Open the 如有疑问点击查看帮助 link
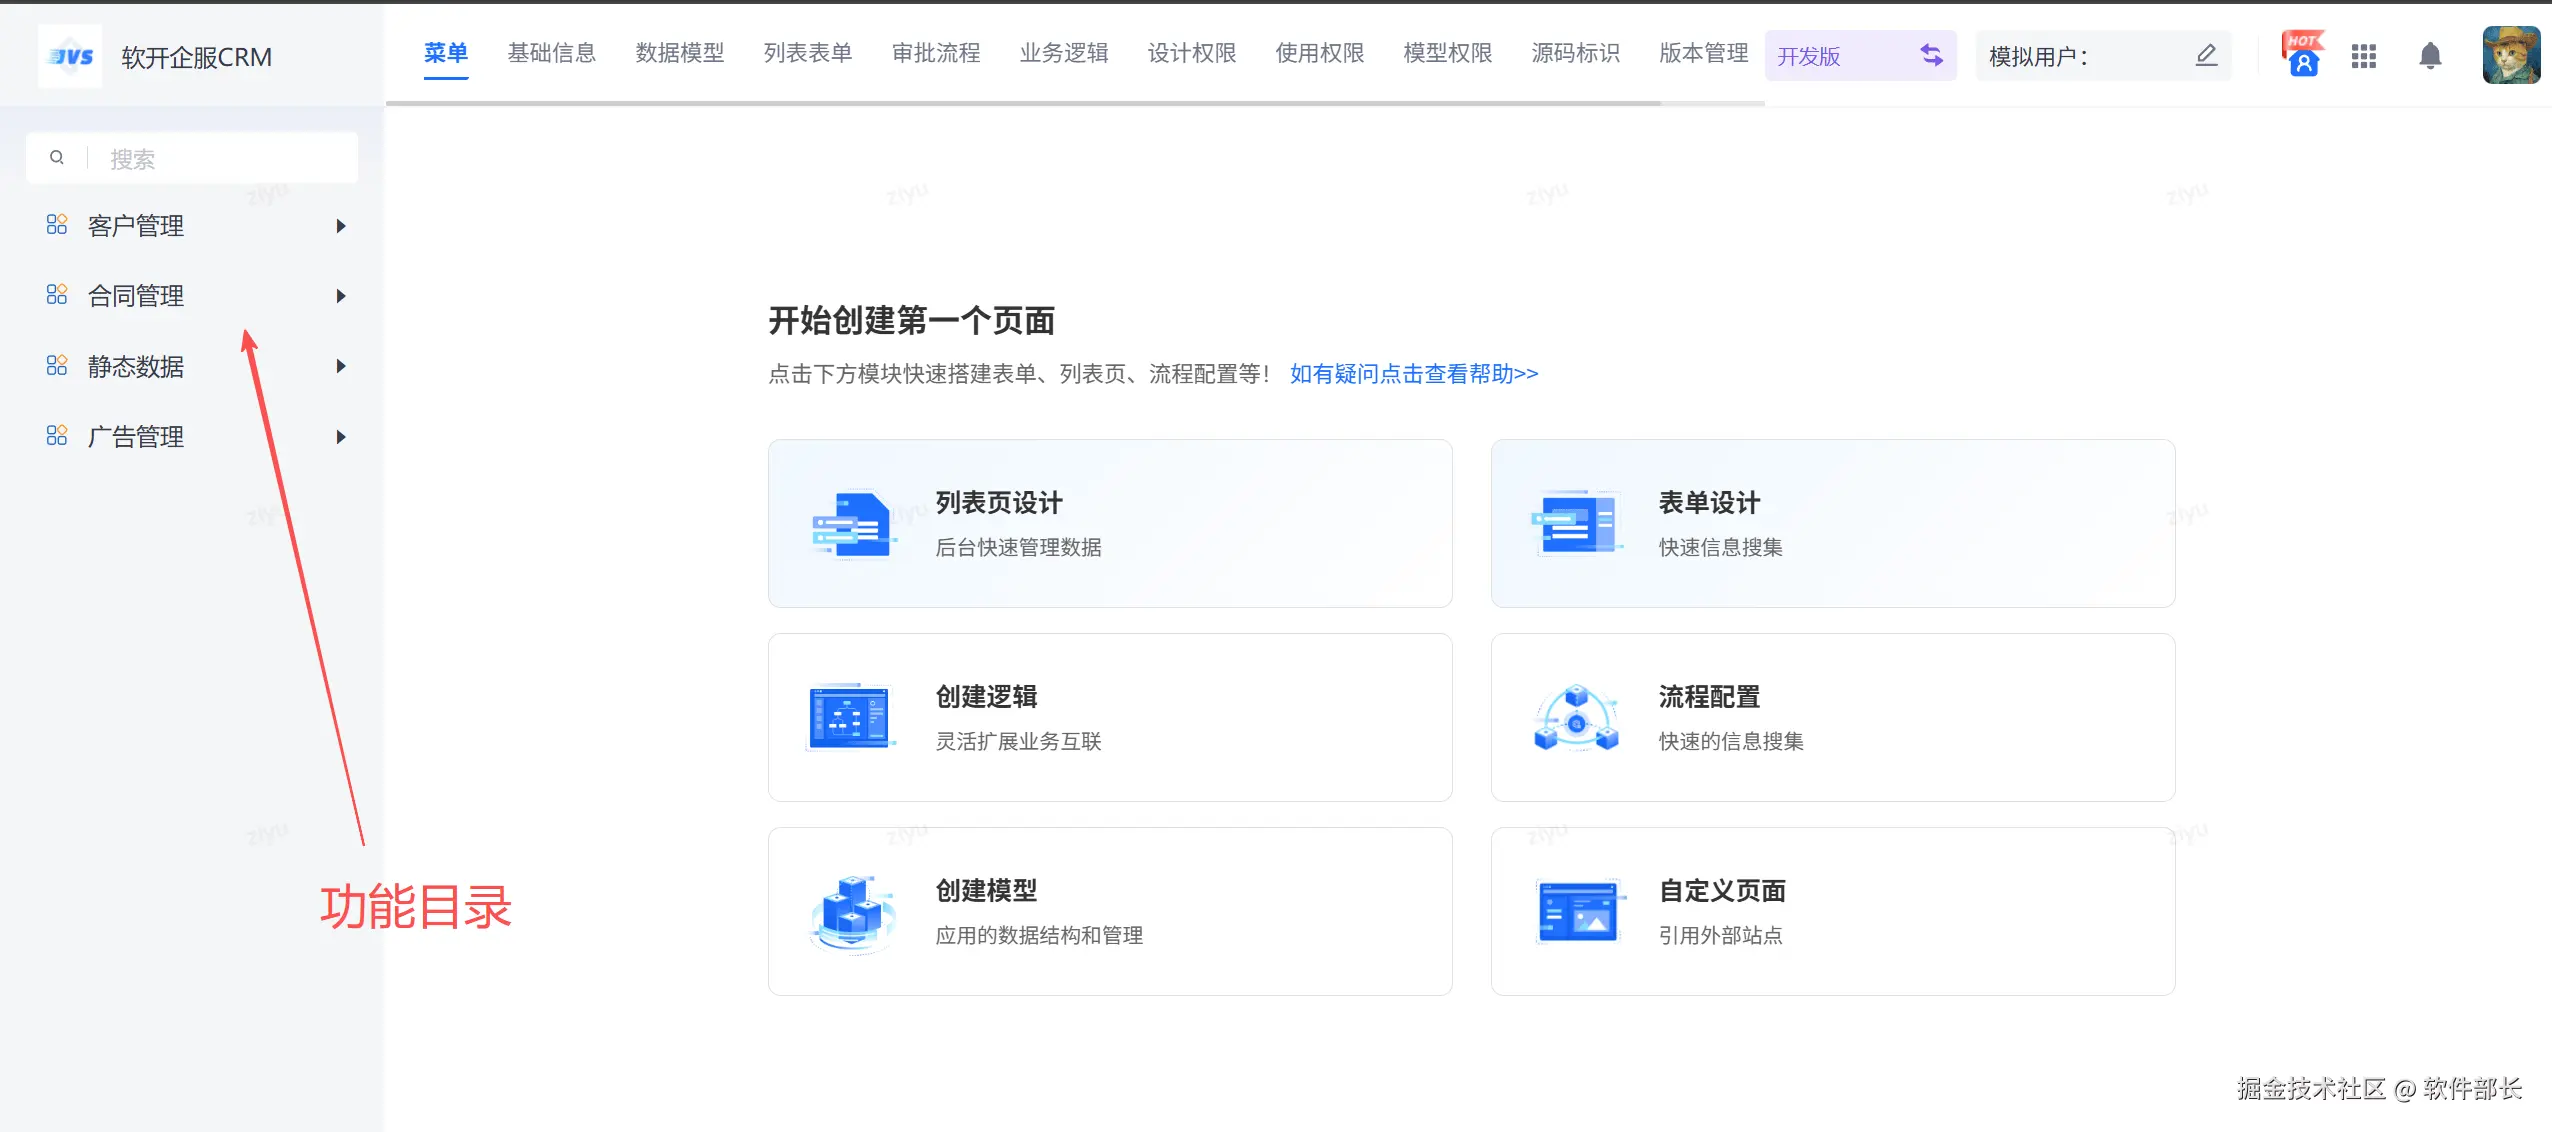The image size is (2552, 1132). [x=1414, y=374]
